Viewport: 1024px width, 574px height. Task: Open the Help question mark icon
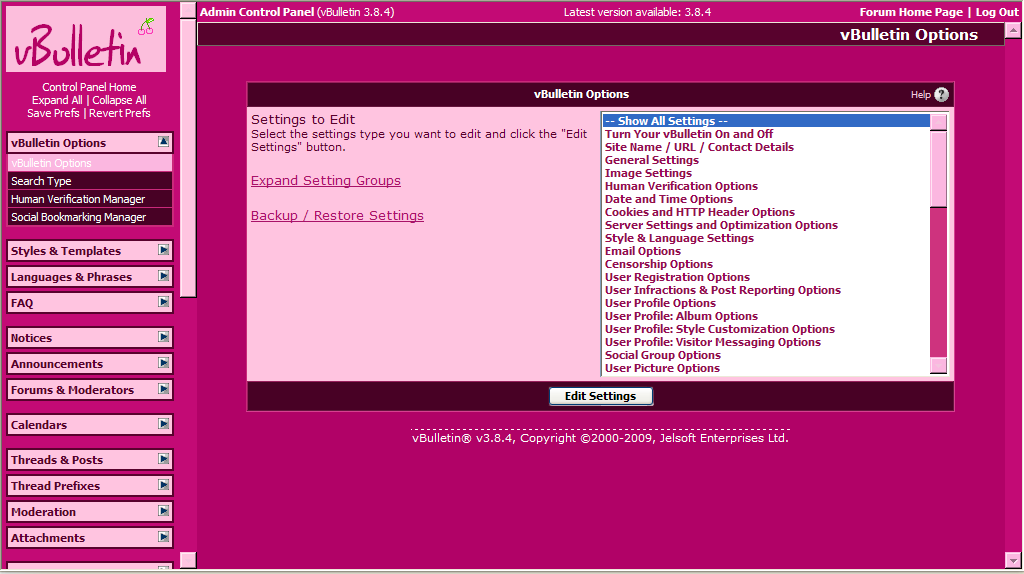(941, 95)
